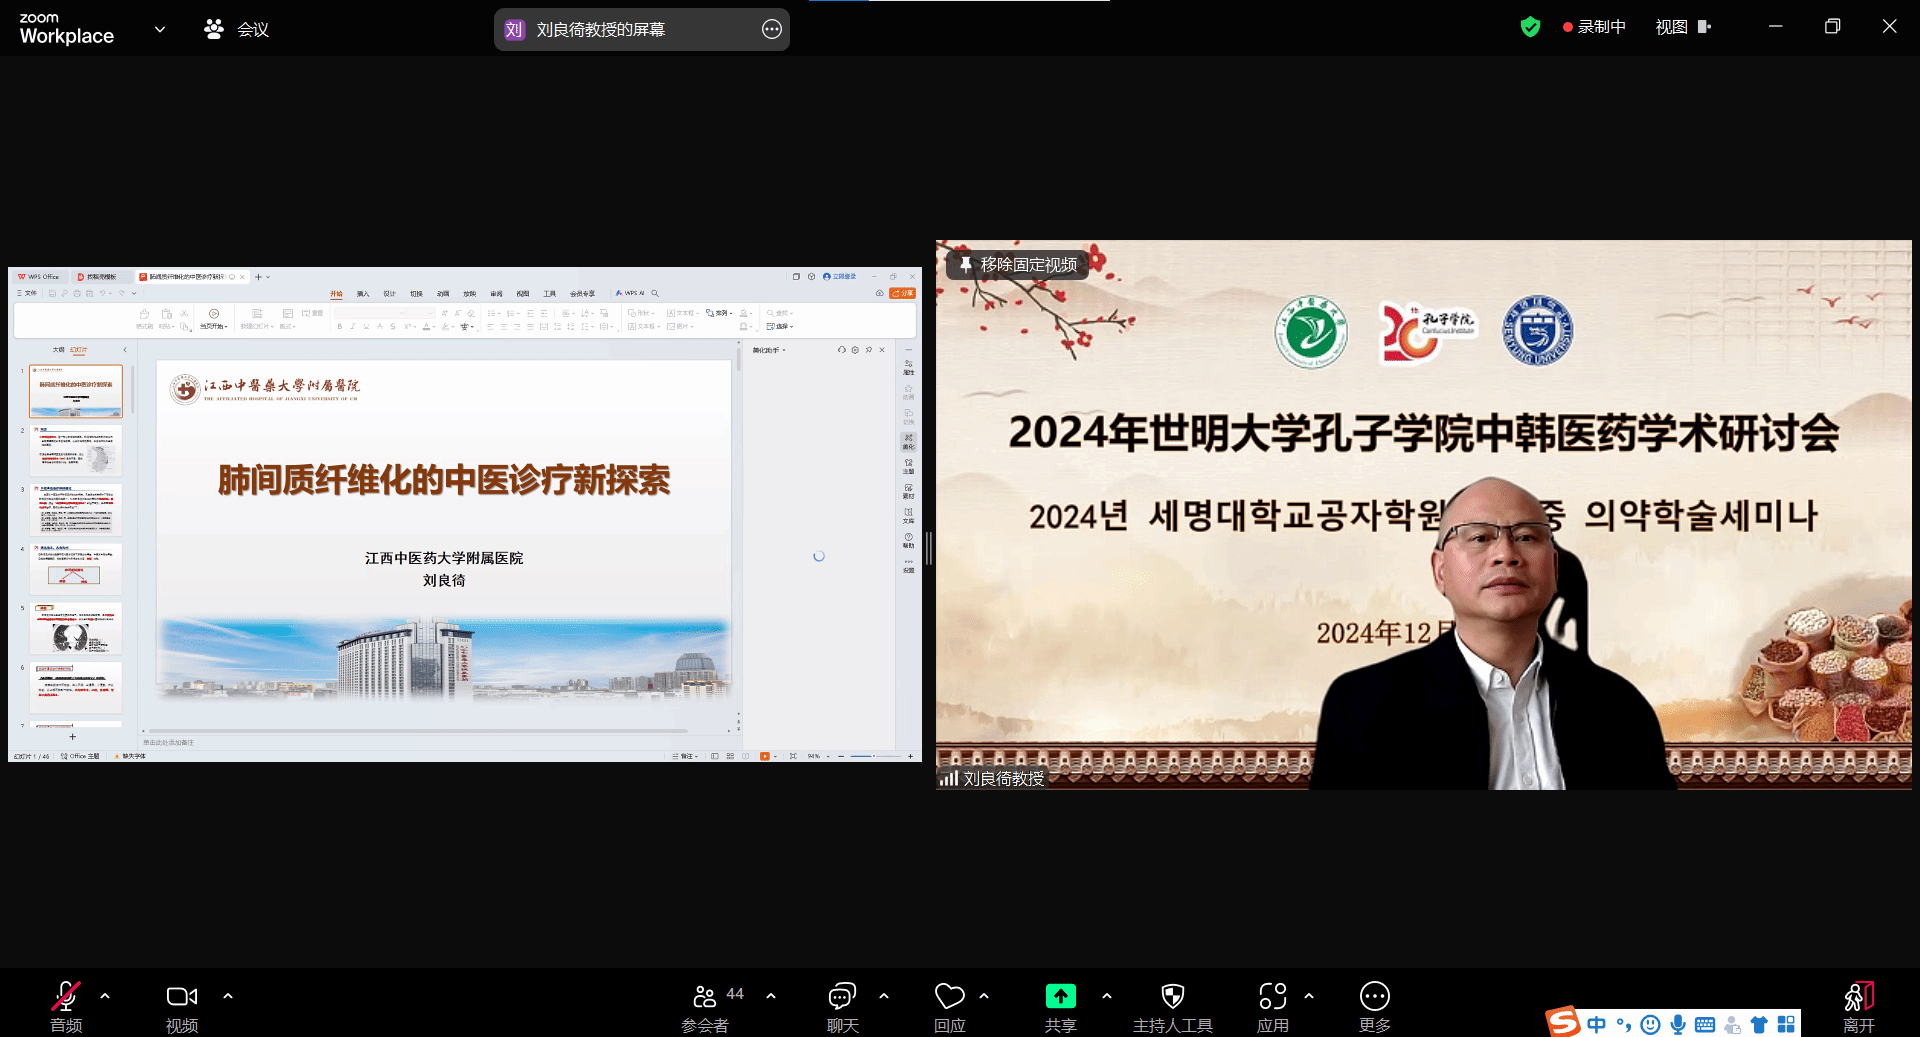Open the Zoom Workplace dropdown arrow

pos(160,29)
